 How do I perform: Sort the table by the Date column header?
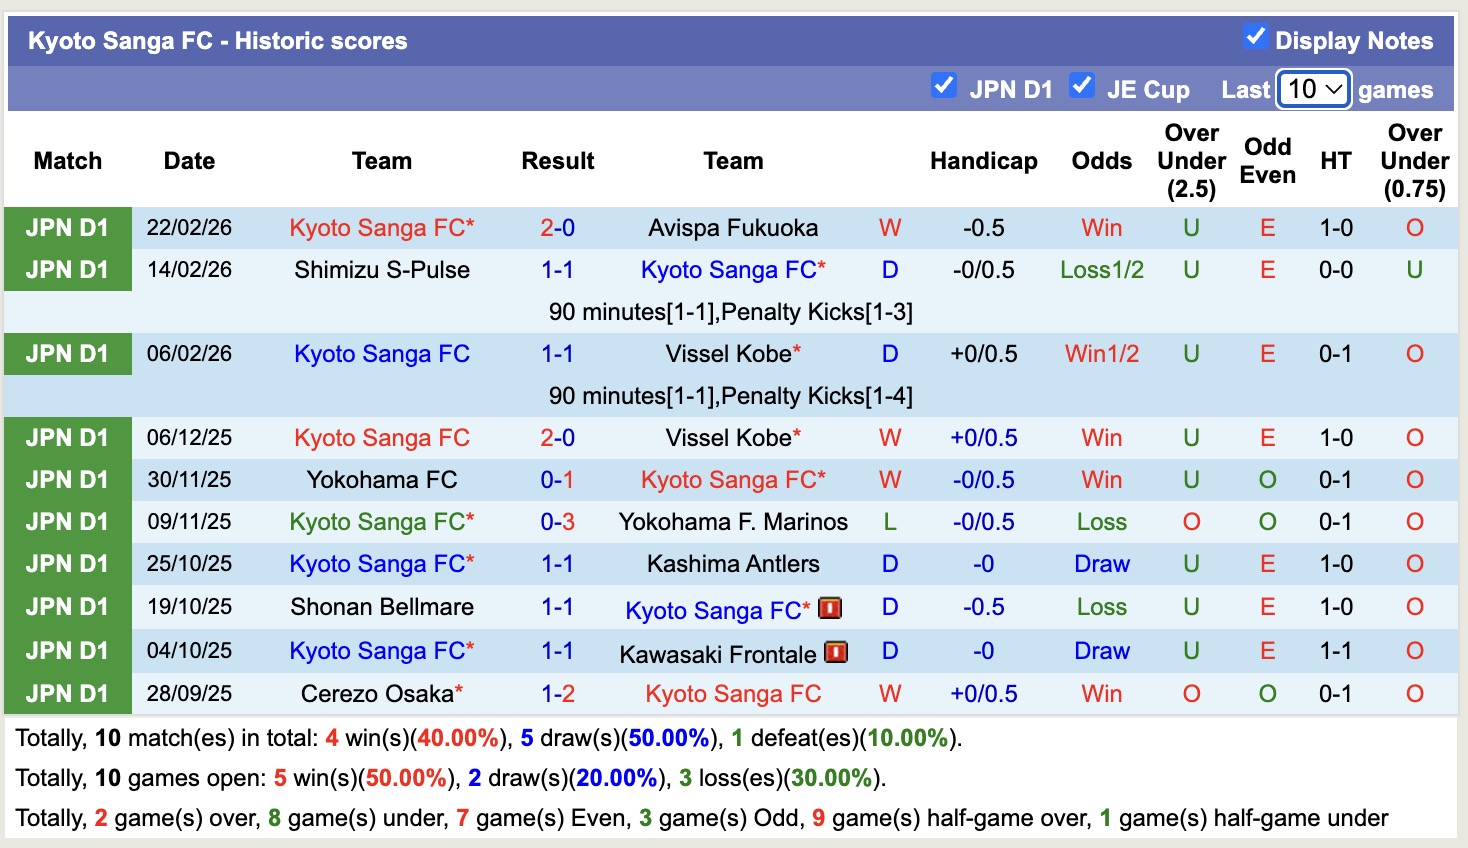[x=189, y=160]
